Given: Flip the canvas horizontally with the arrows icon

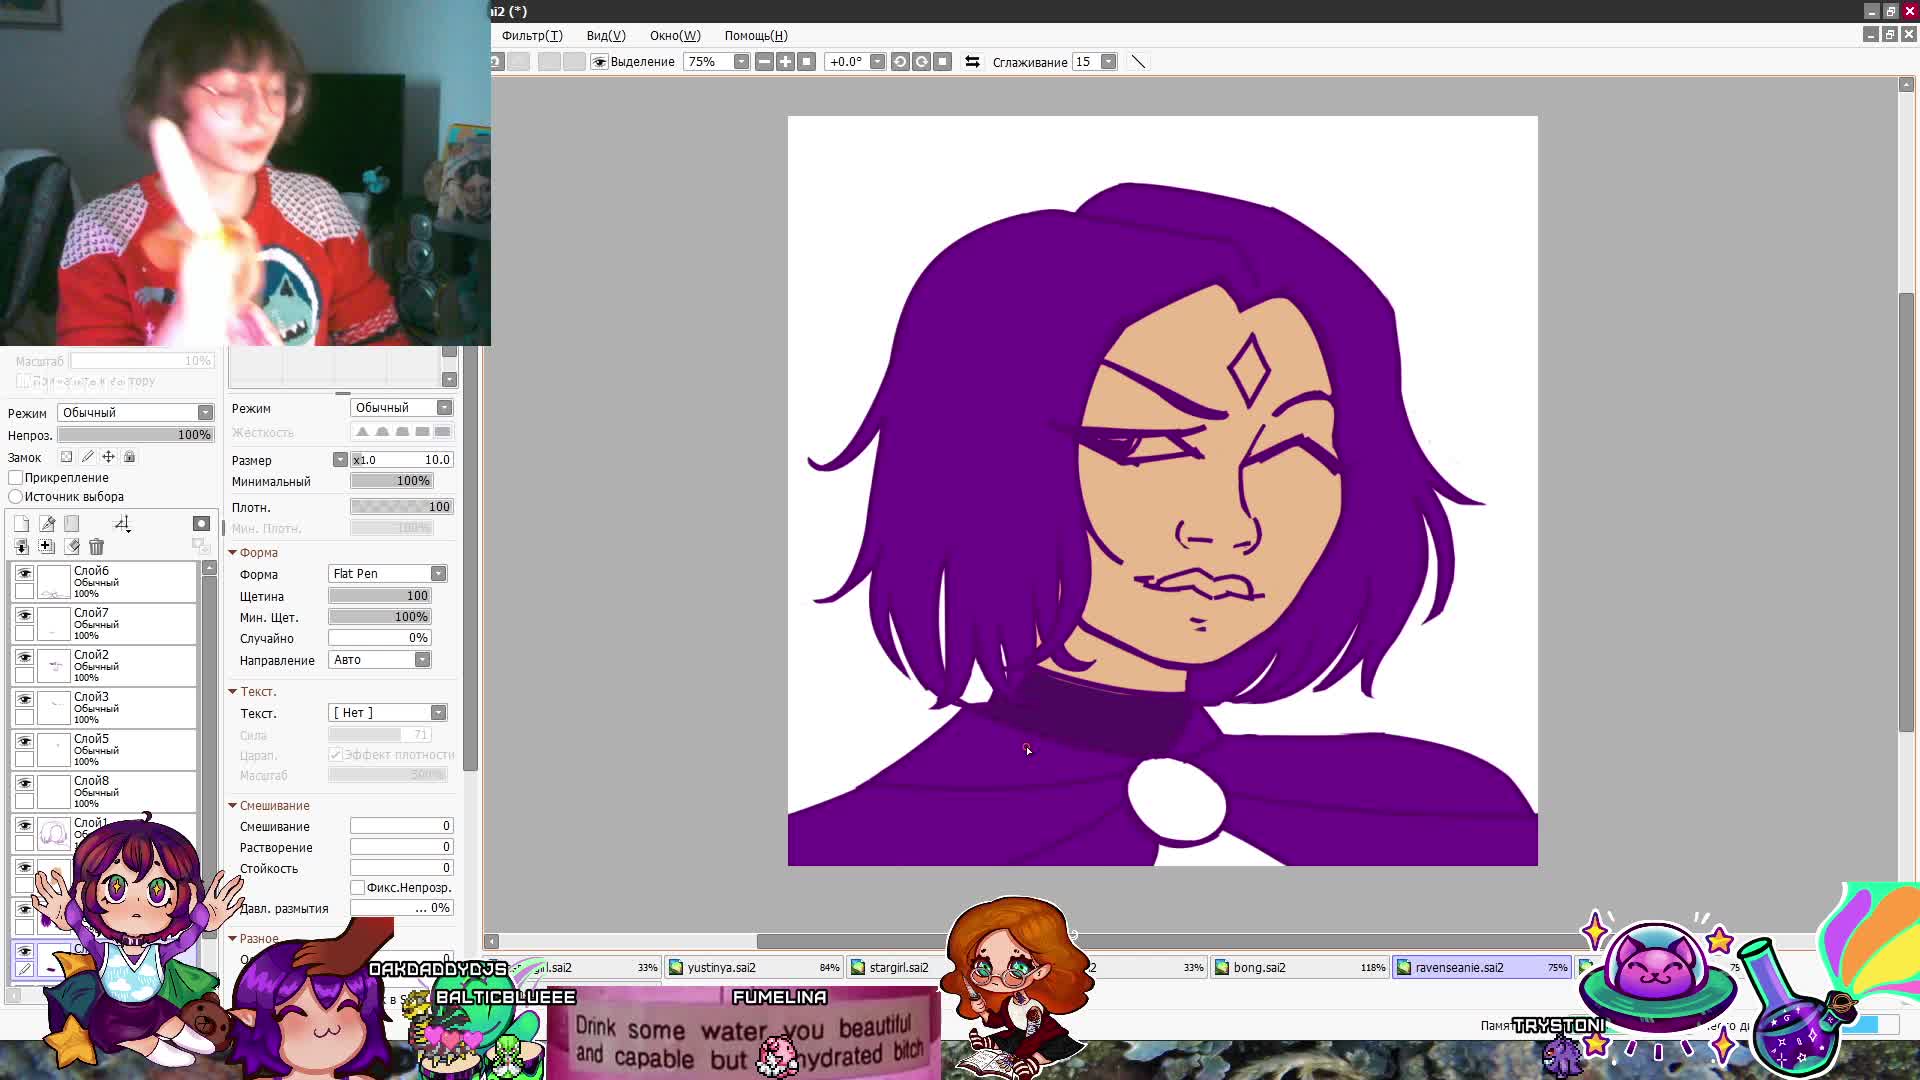Looking at the screenshot, I should (972, 62).
